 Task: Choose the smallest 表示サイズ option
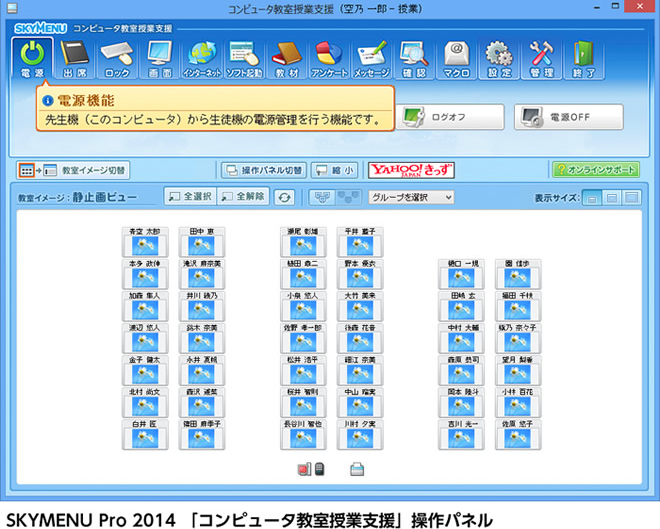[592, 197]
